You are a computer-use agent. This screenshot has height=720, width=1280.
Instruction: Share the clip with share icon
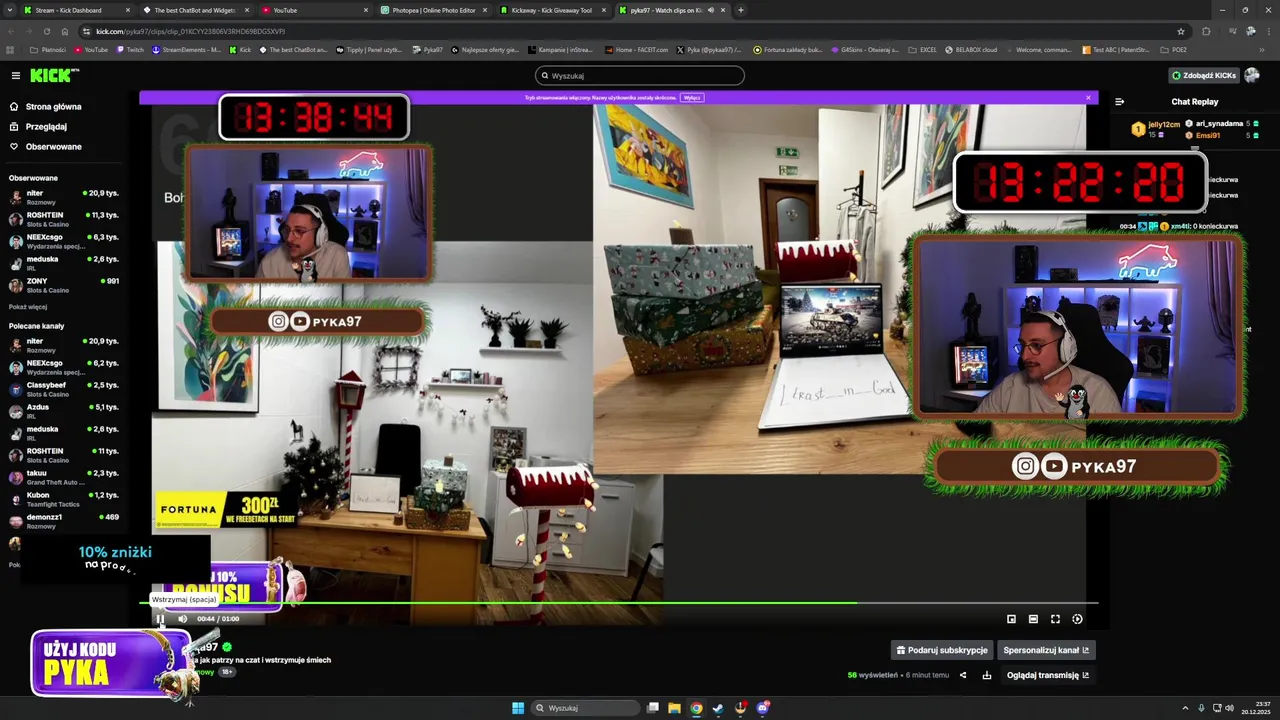[x=963, y=675]
